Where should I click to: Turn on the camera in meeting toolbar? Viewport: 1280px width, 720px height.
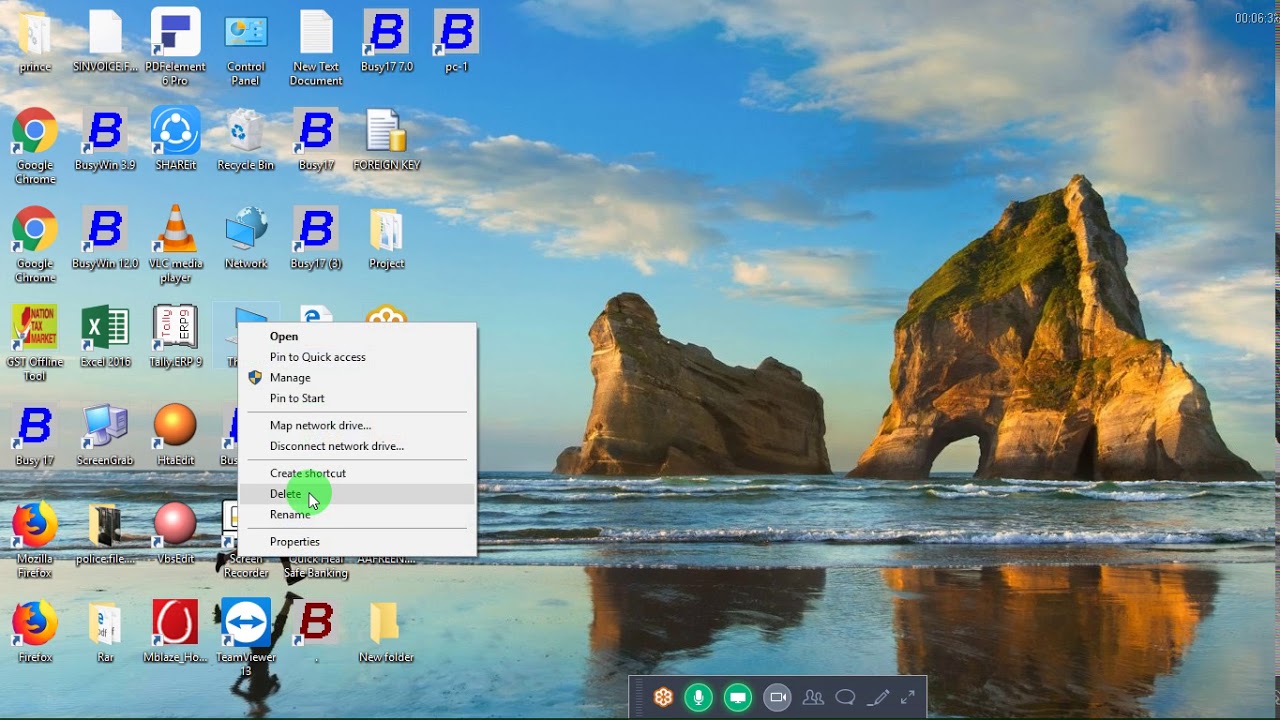pyautogui.click(x=777, y=697)
